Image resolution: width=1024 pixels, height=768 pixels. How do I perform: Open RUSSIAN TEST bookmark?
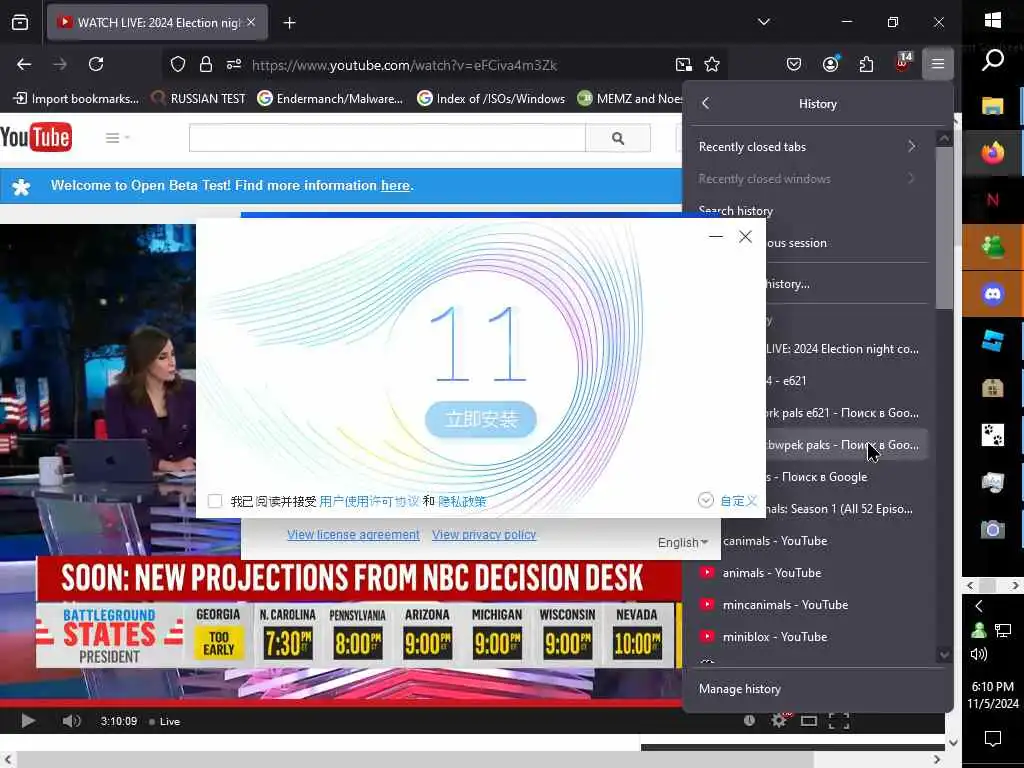coord(199,99)
